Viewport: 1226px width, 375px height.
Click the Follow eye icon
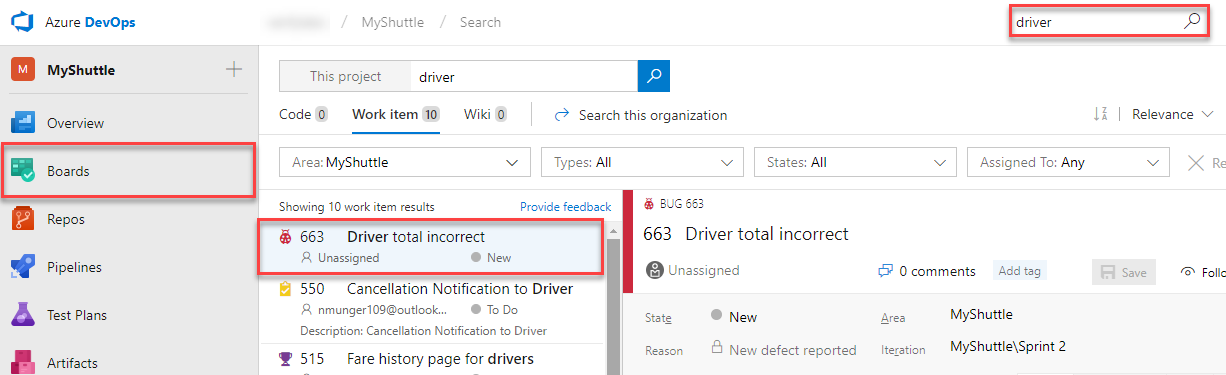pyautogui.click(x=1188, y=271)
